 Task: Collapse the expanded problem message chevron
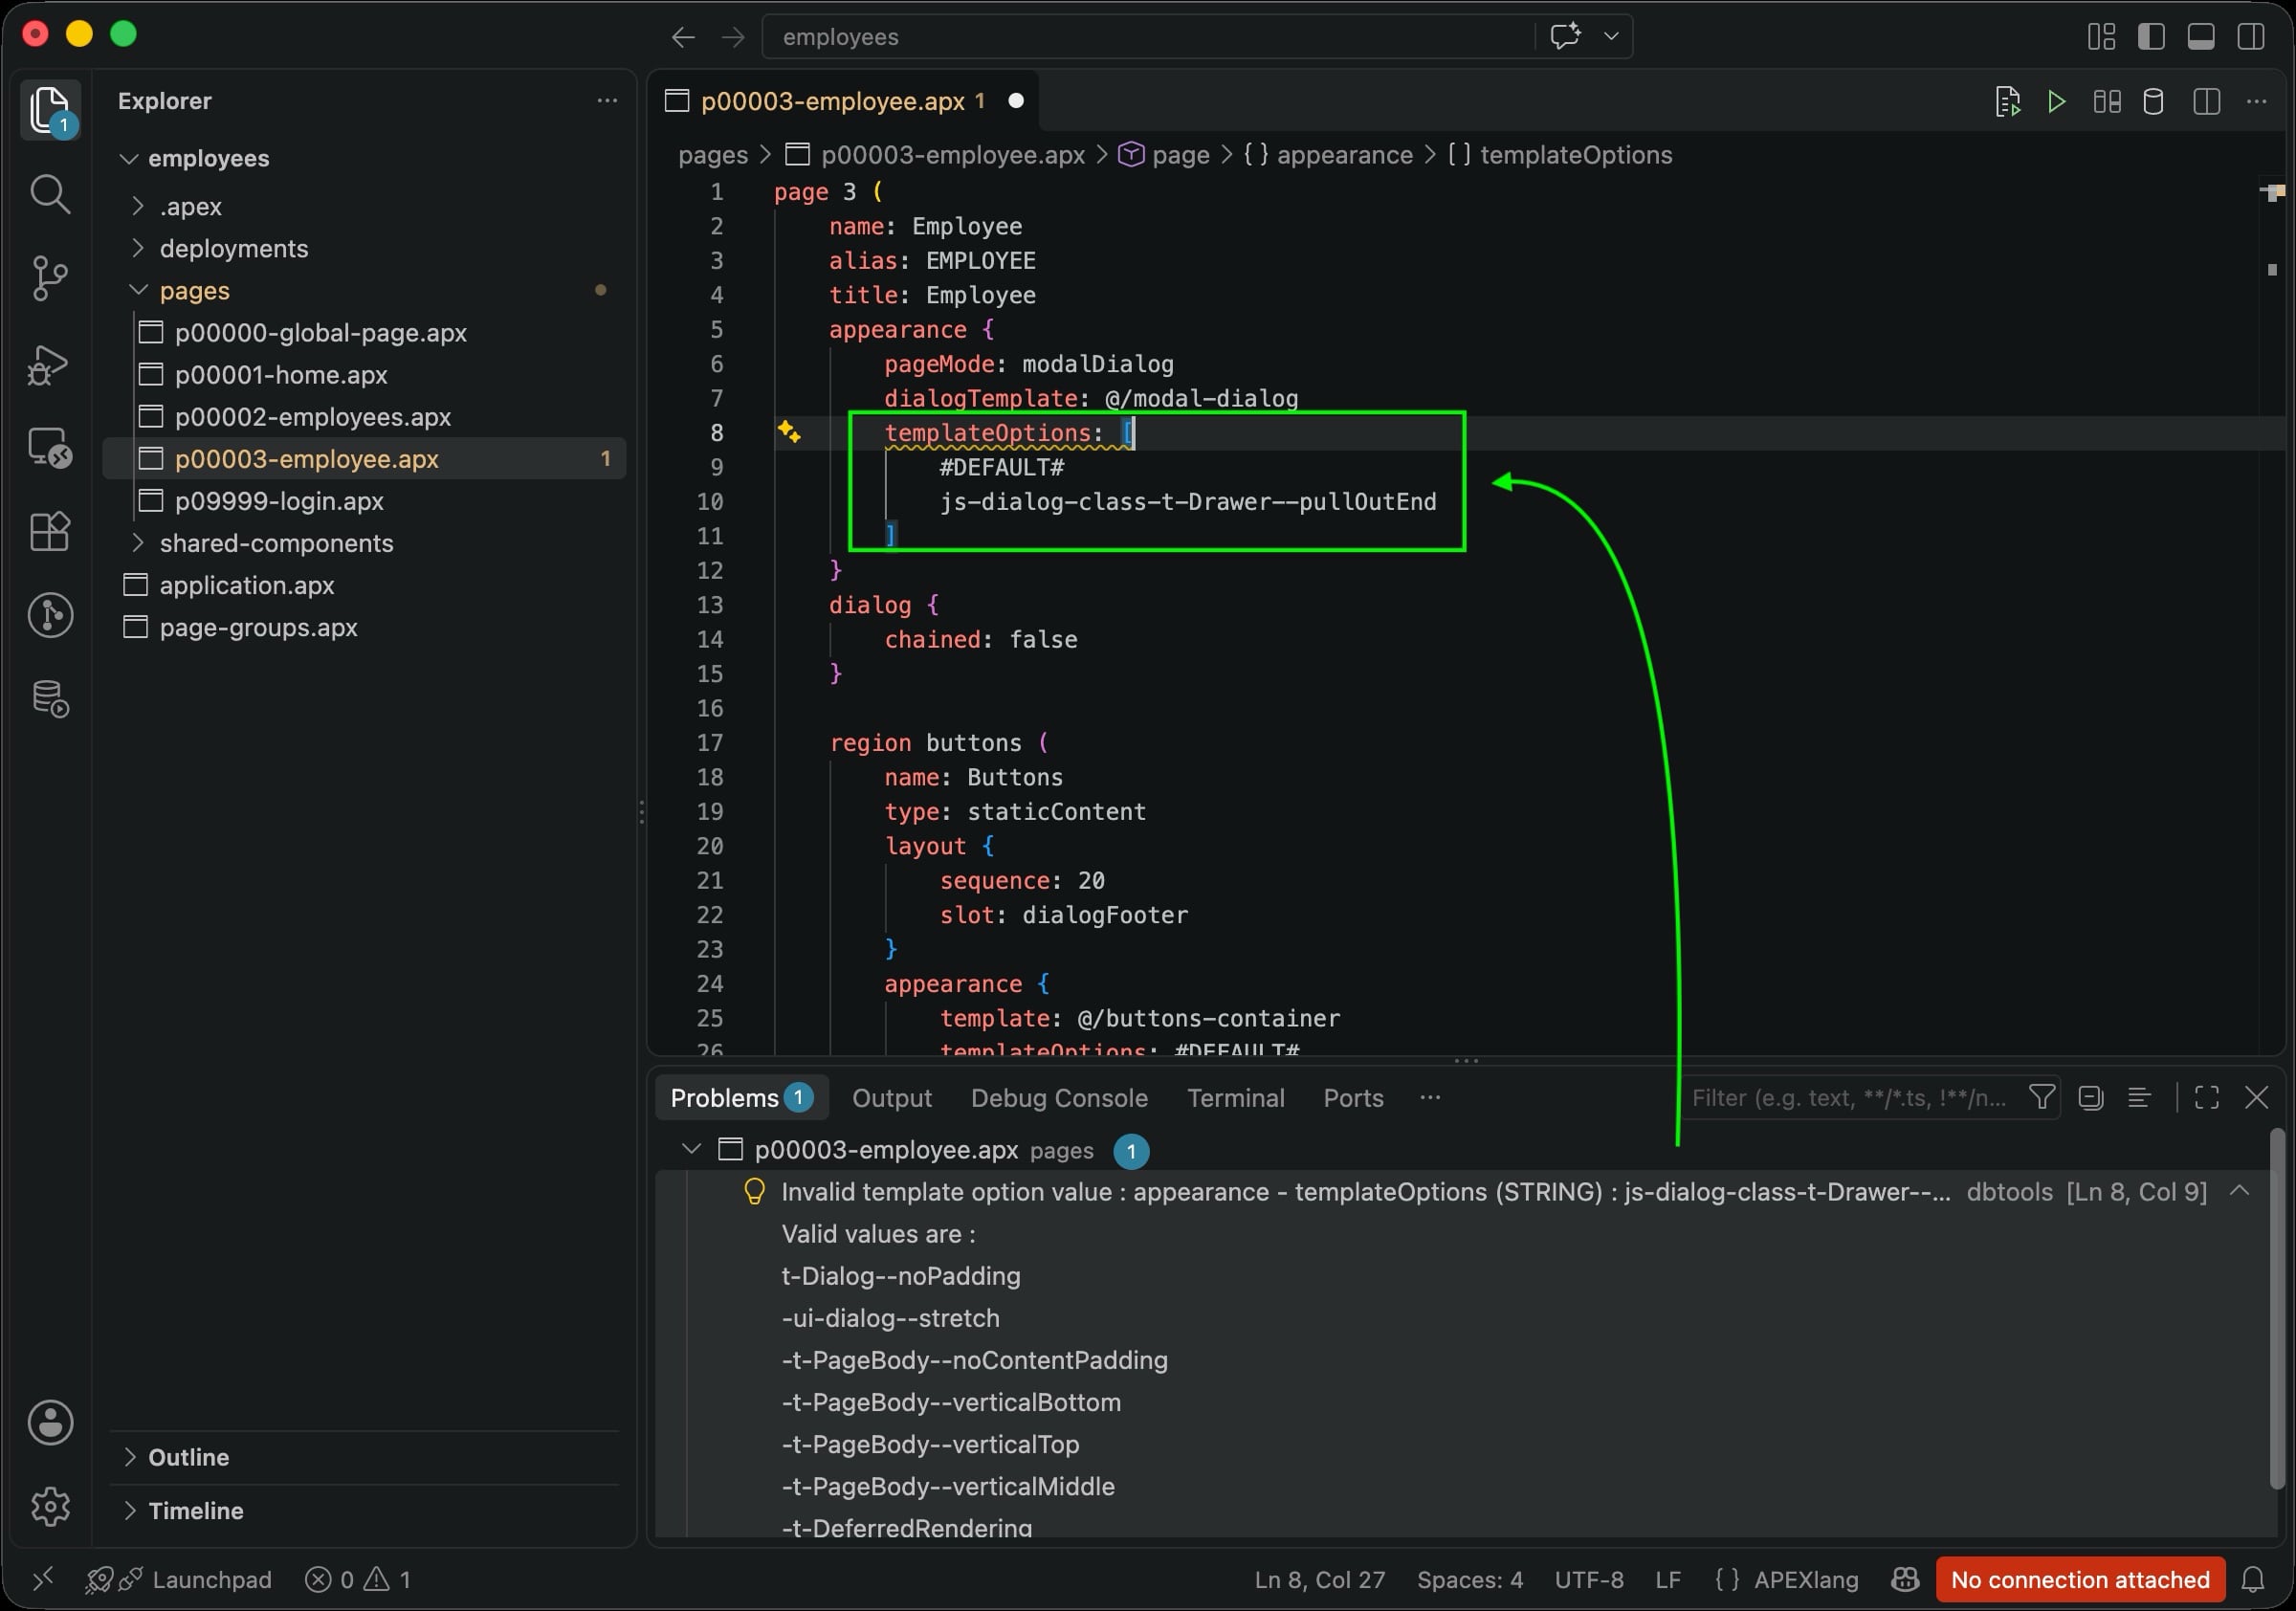2240,1191
